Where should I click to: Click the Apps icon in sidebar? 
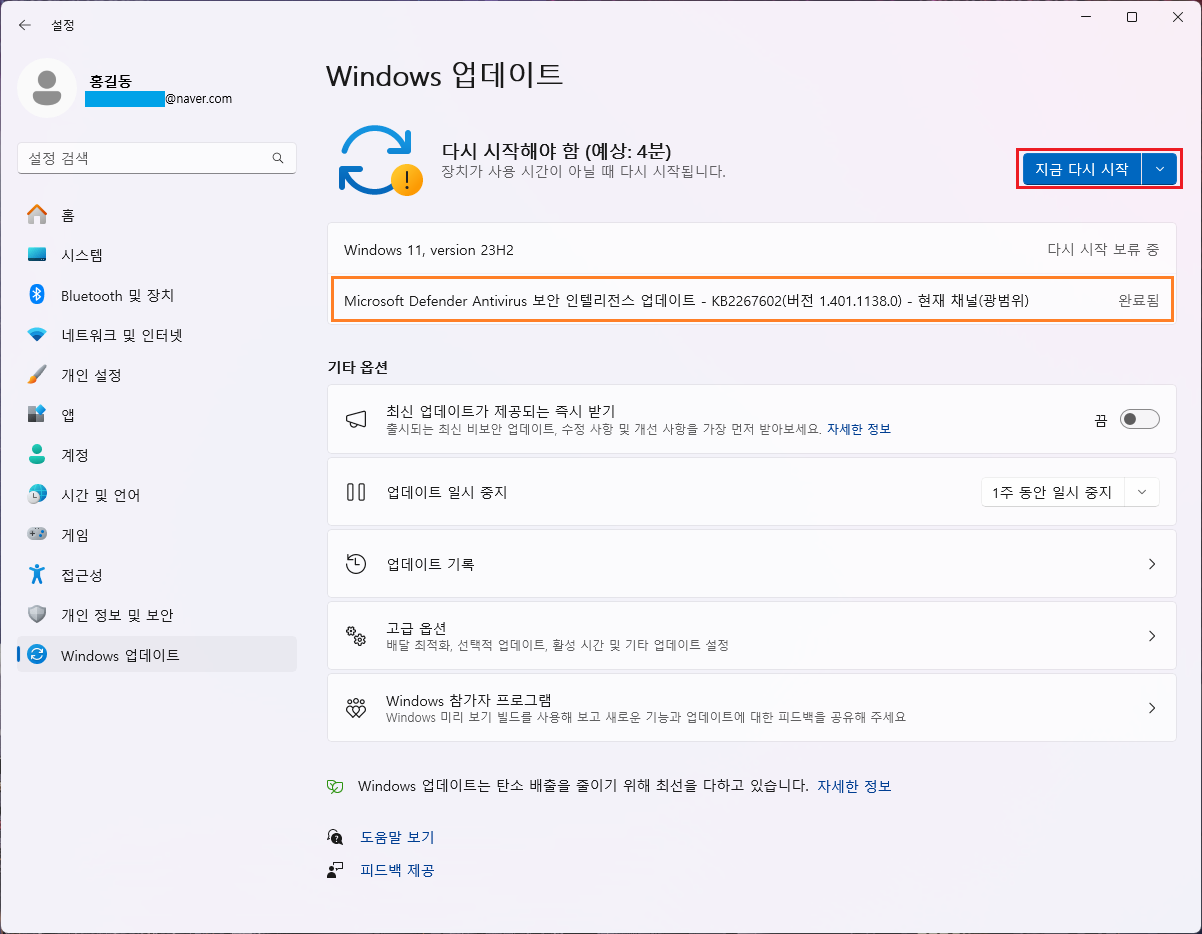coord(37,415)
